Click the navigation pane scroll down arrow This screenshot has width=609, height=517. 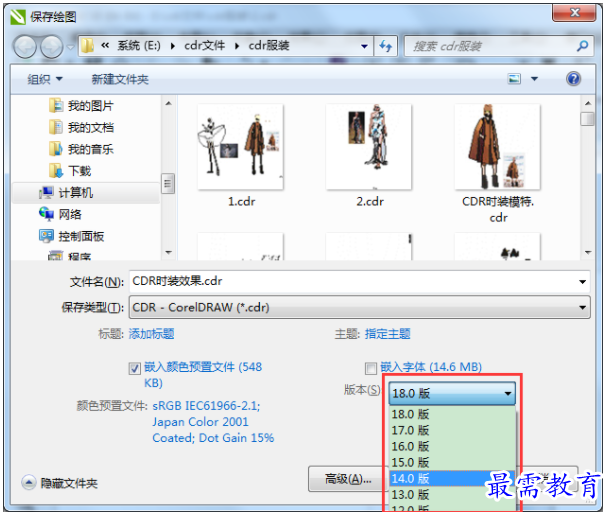click(x=168, y=252)
